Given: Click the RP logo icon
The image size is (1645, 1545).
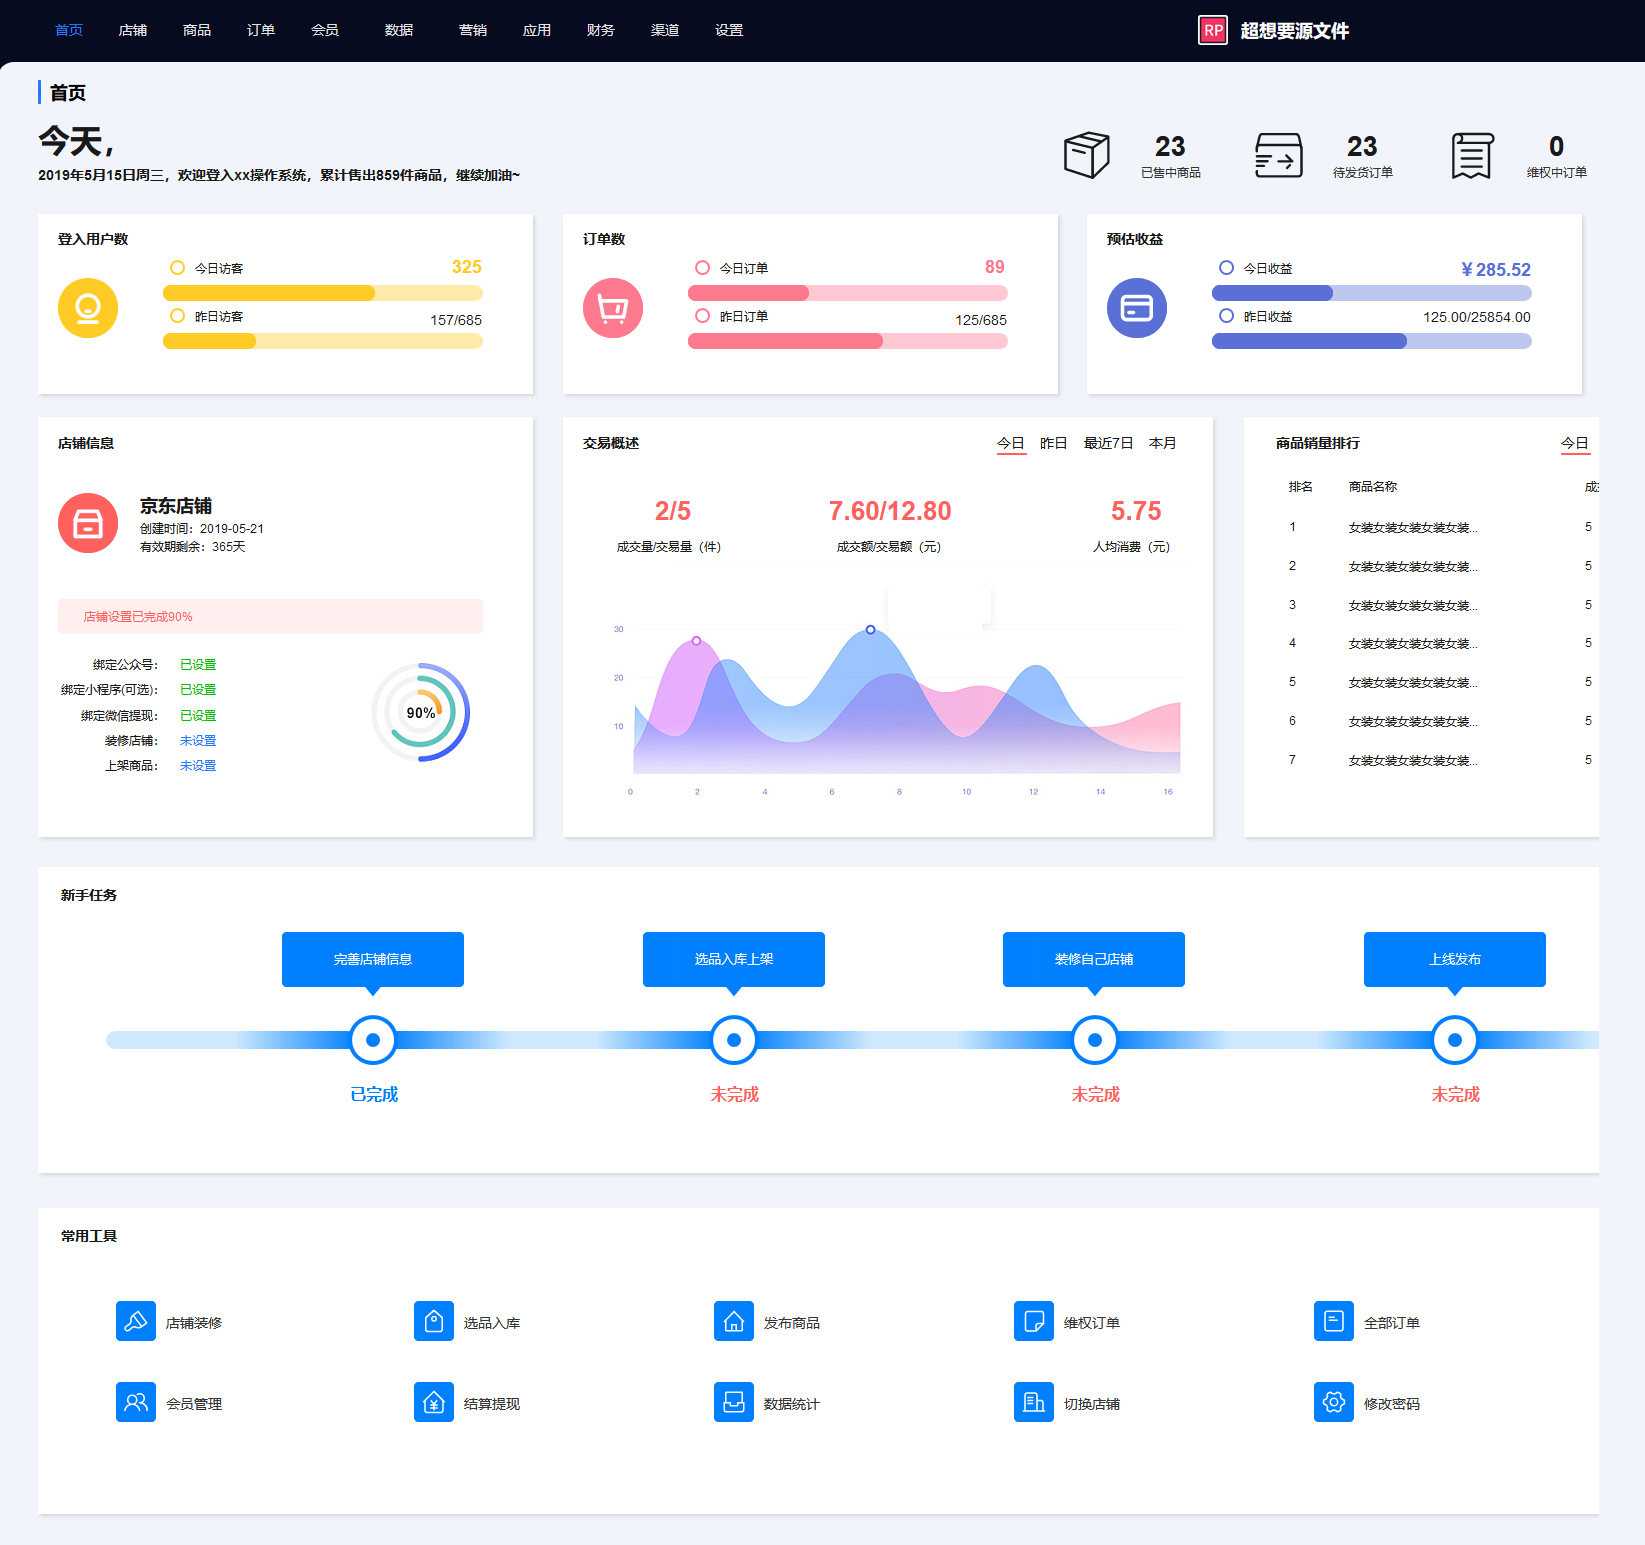Looking at the screenshot, I should coord(1213,30).
